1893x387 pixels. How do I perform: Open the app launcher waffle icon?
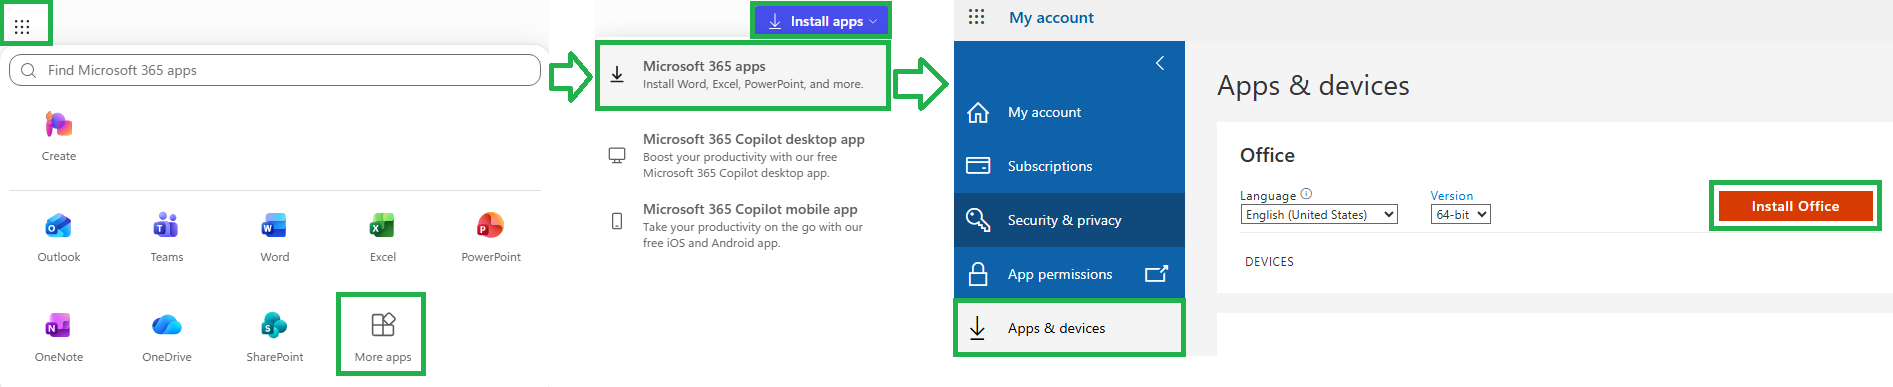[22, 27]
